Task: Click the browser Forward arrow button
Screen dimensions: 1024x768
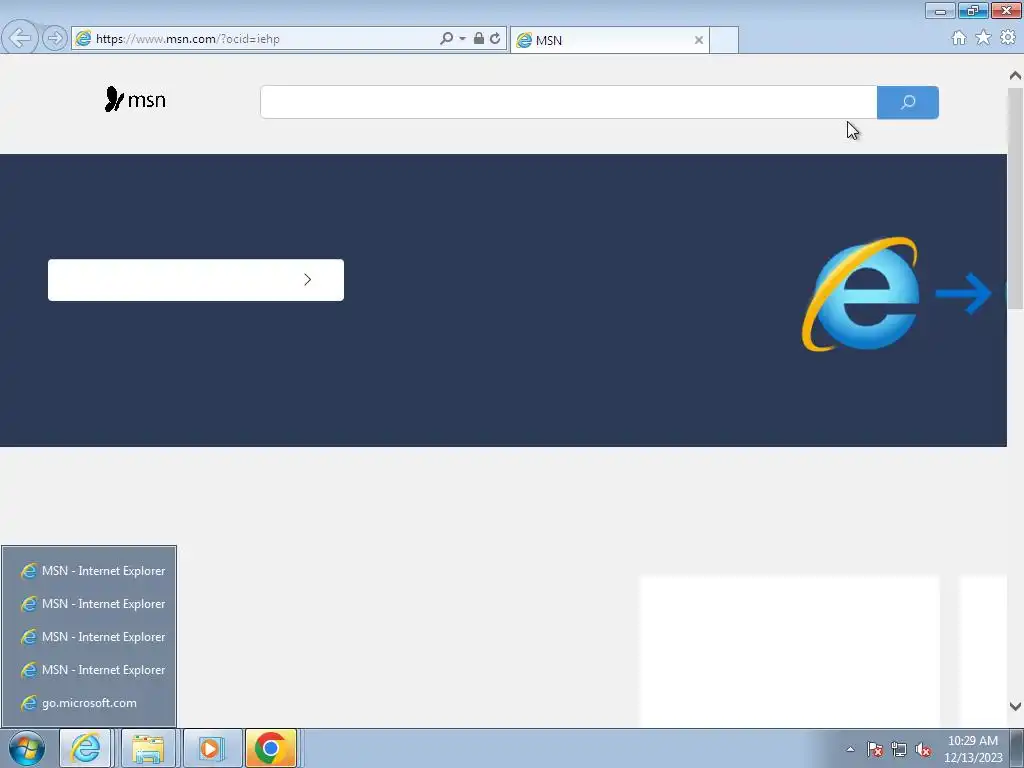Action: pos(55,39)
